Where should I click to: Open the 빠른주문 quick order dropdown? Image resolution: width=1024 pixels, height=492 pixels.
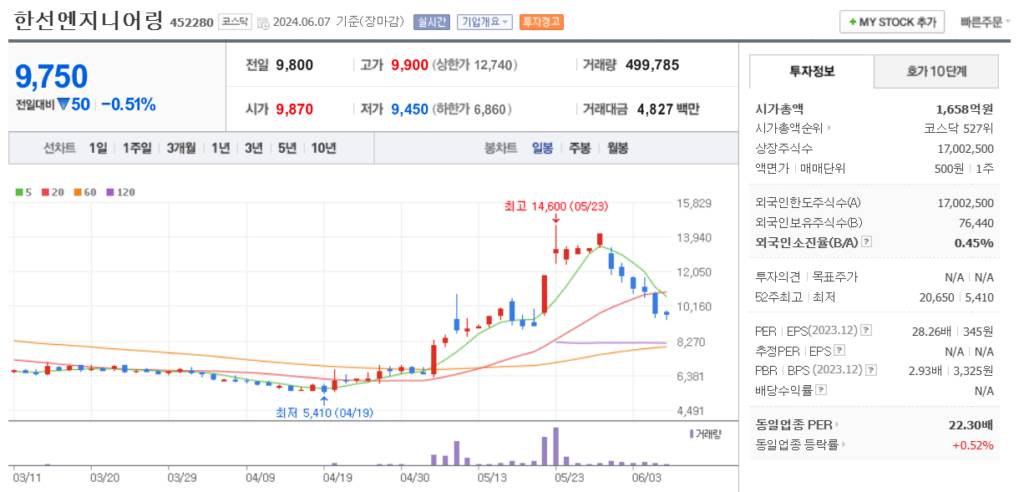(984, 22)
